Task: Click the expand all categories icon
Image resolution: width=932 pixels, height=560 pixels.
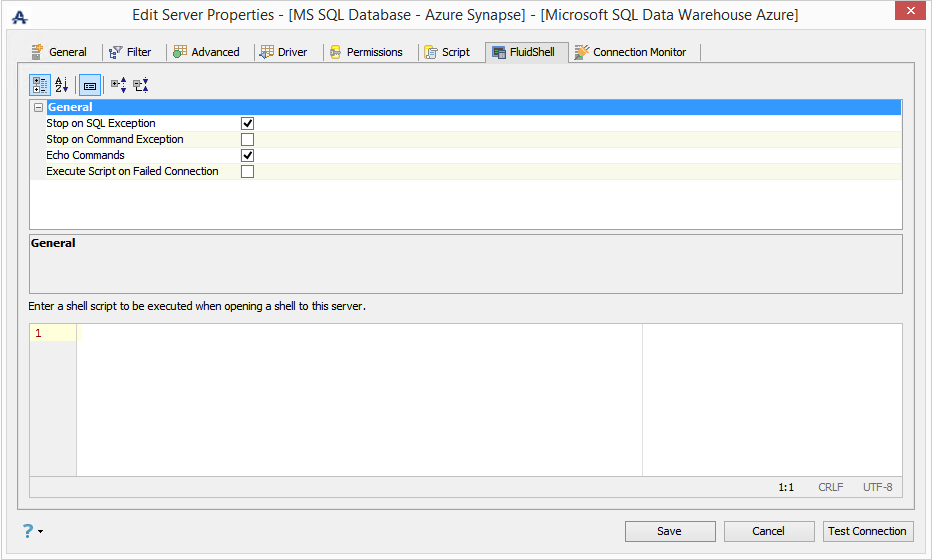Action: (x=118, y=85)
